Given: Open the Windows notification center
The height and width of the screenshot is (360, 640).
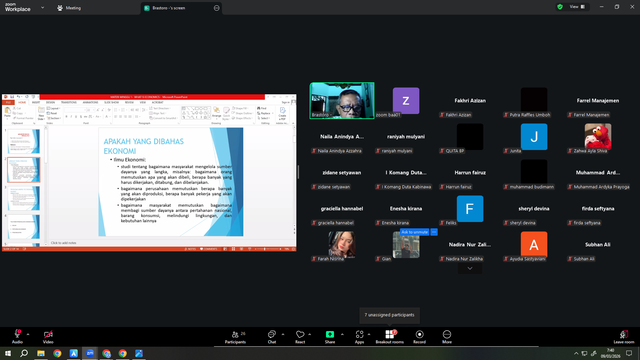Looking at the screenshot, I should click(x=629, y=353).
